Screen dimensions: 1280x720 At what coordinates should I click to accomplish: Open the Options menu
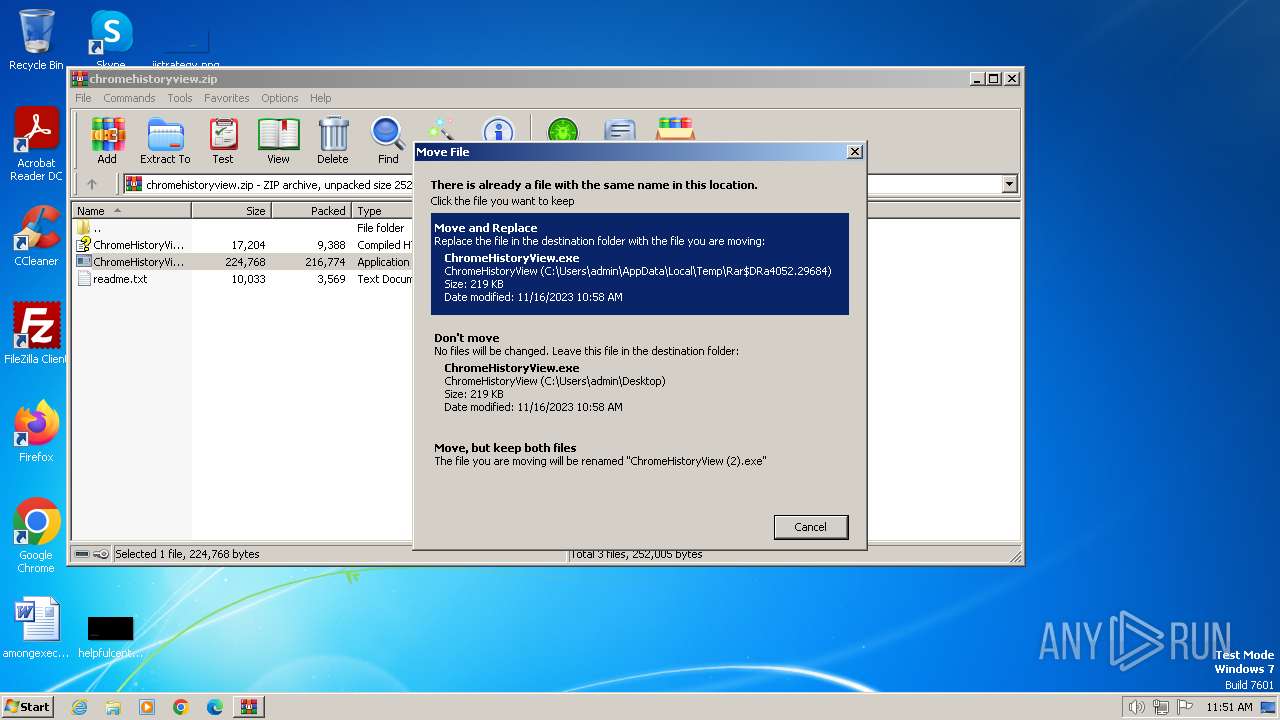(280, 98)
